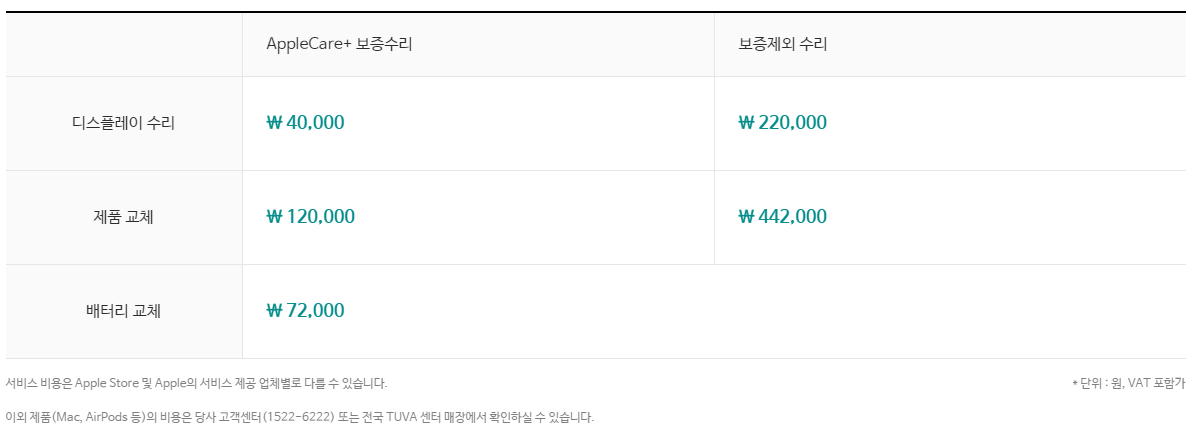This screenshot has width=1197, height=431.
Task: Click the won symbol before 72,000
Action: [274, 311]
